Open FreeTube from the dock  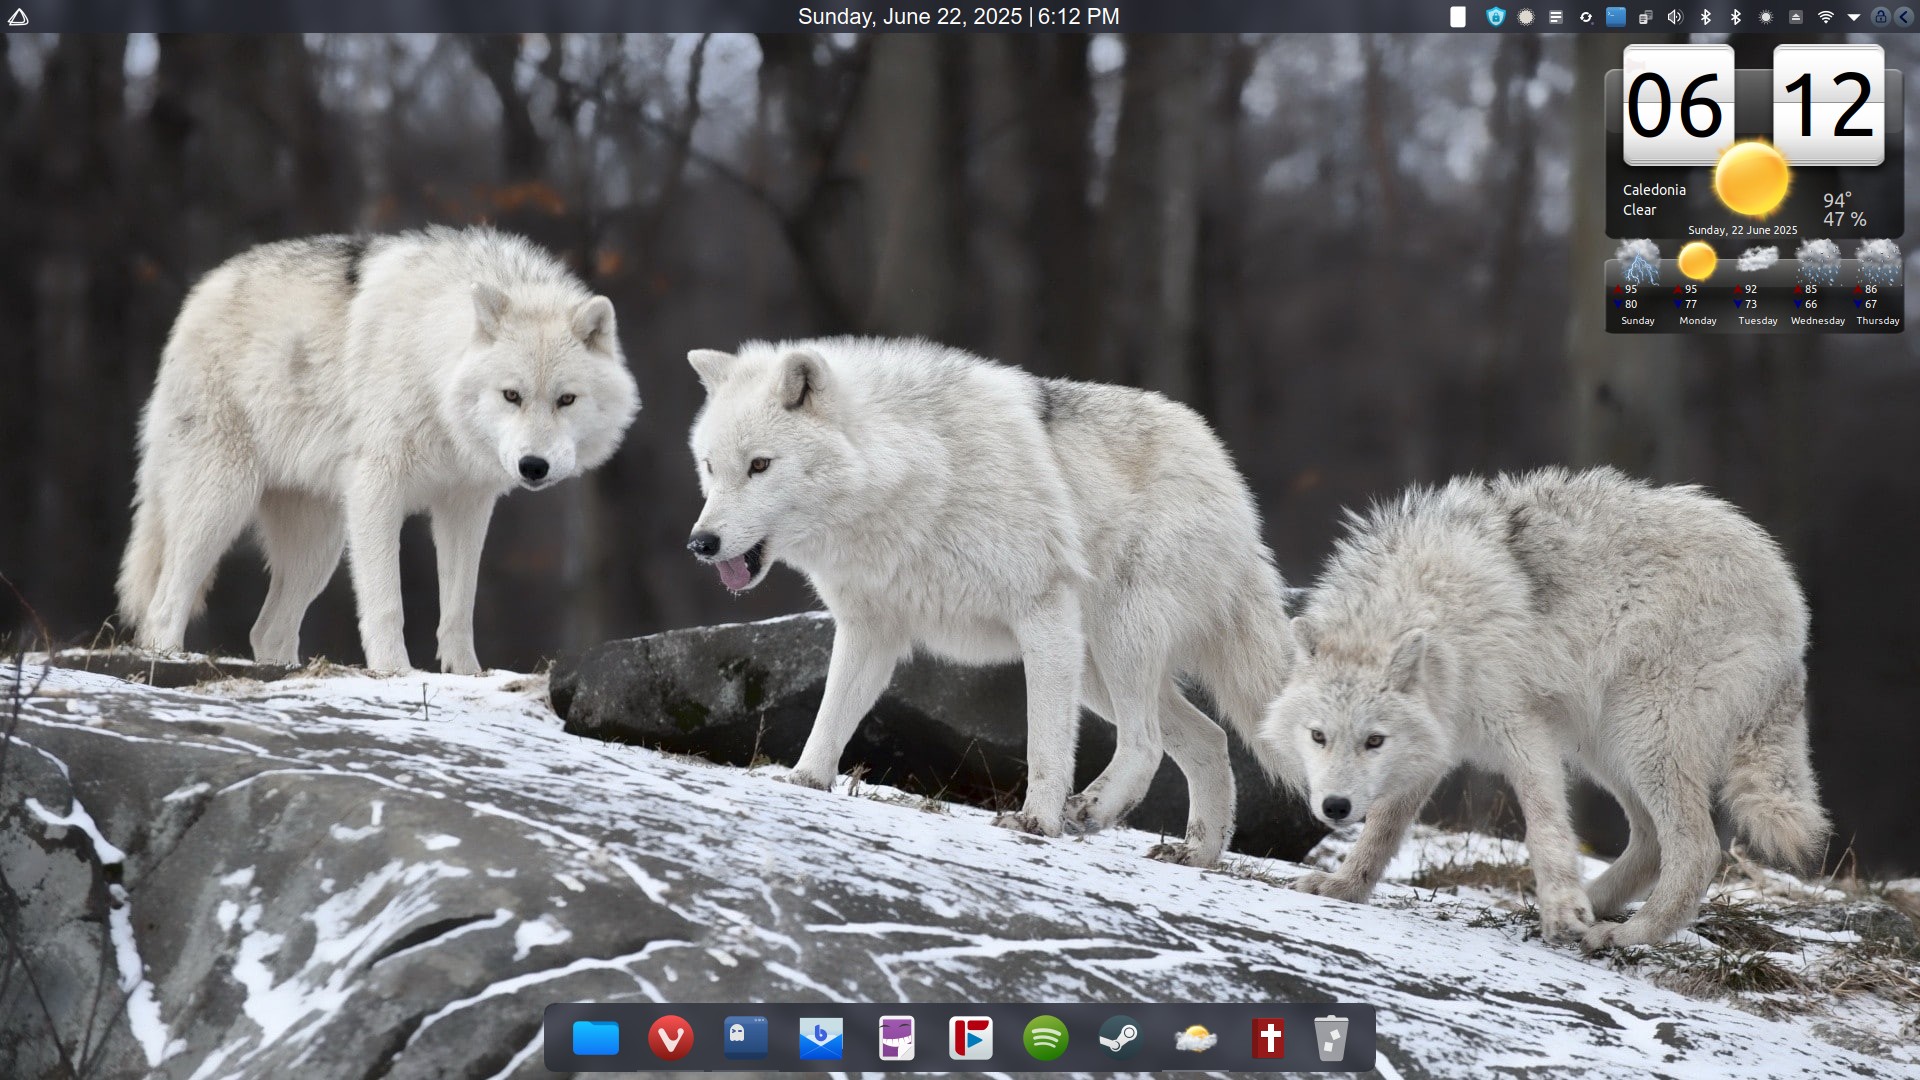970,1039
